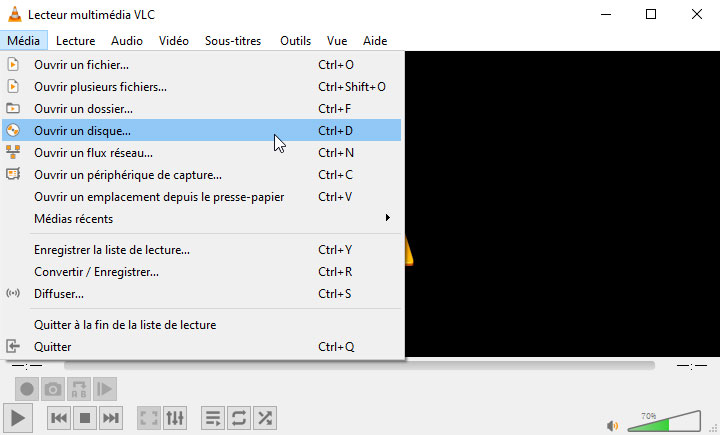Select Convertir / Enregistrer...

pyautogui.click(x=202, y=271)
